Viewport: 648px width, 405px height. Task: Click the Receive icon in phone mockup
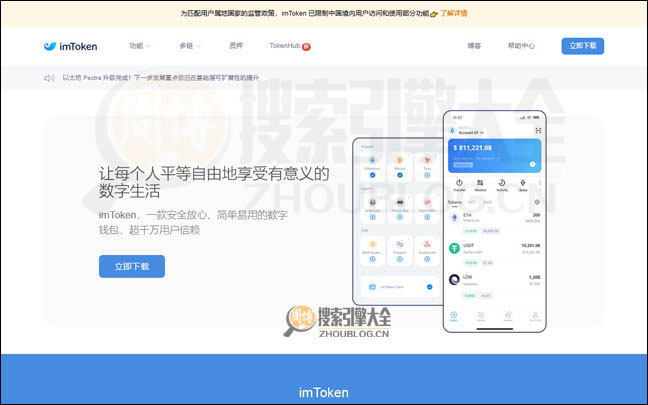click(480, 182)
